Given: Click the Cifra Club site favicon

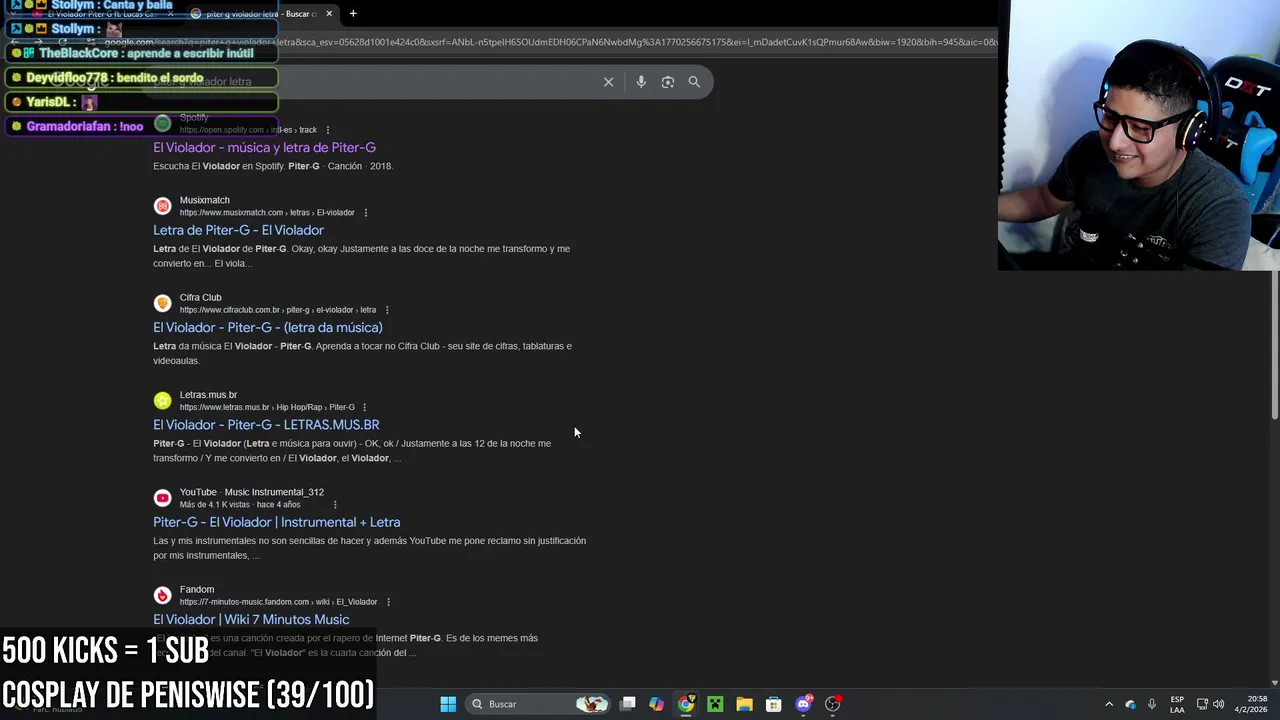Looking at the screenshot, I should point(162,303).
